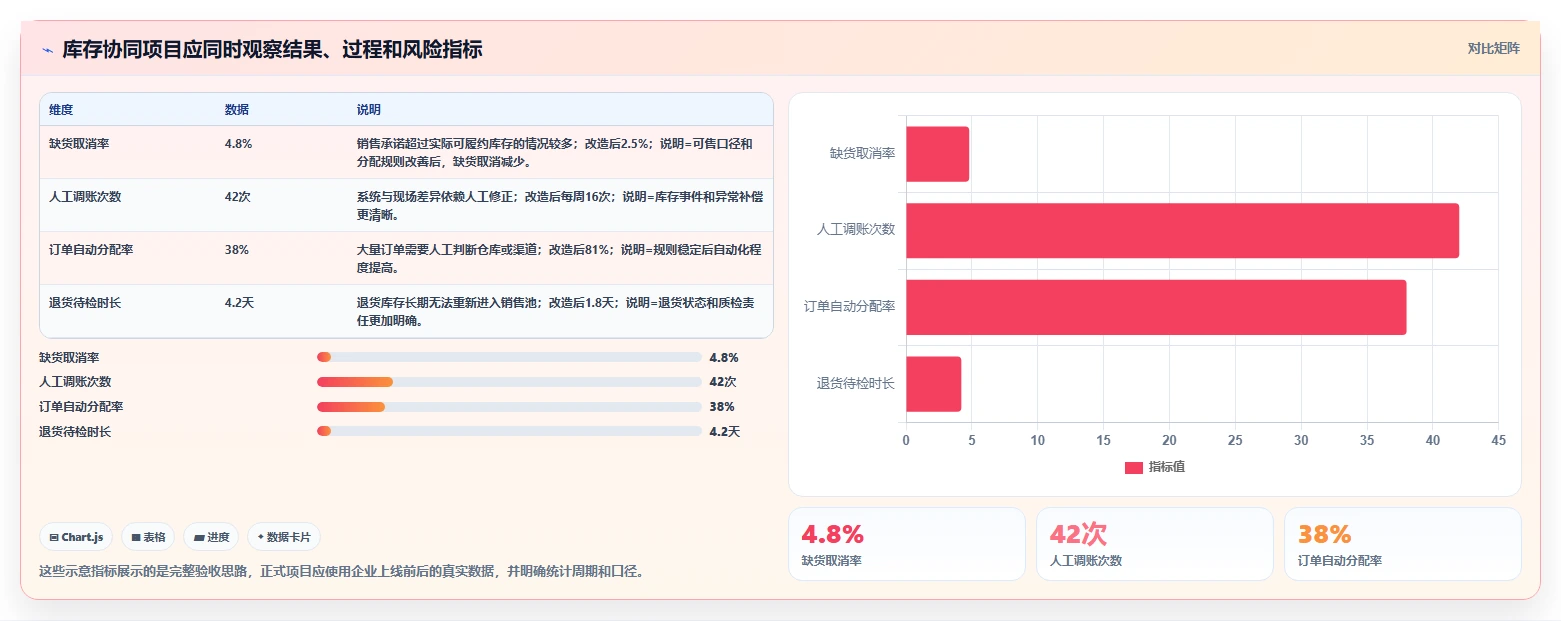Click the 4.2天 value beside progress bar
Viewport: 1561px width, 621px height.
tap(725, 431)
